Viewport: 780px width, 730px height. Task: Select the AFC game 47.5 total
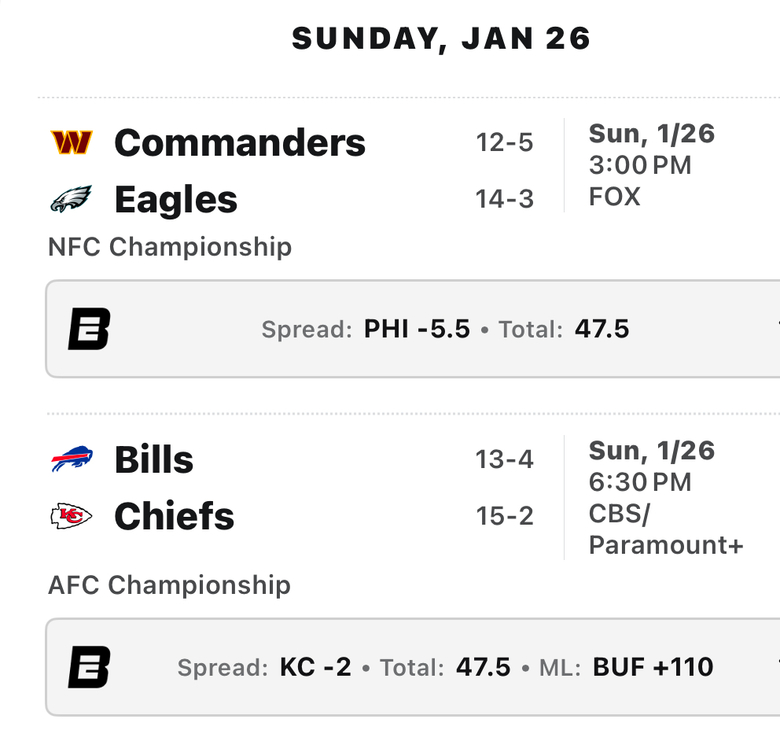point(483,667)
